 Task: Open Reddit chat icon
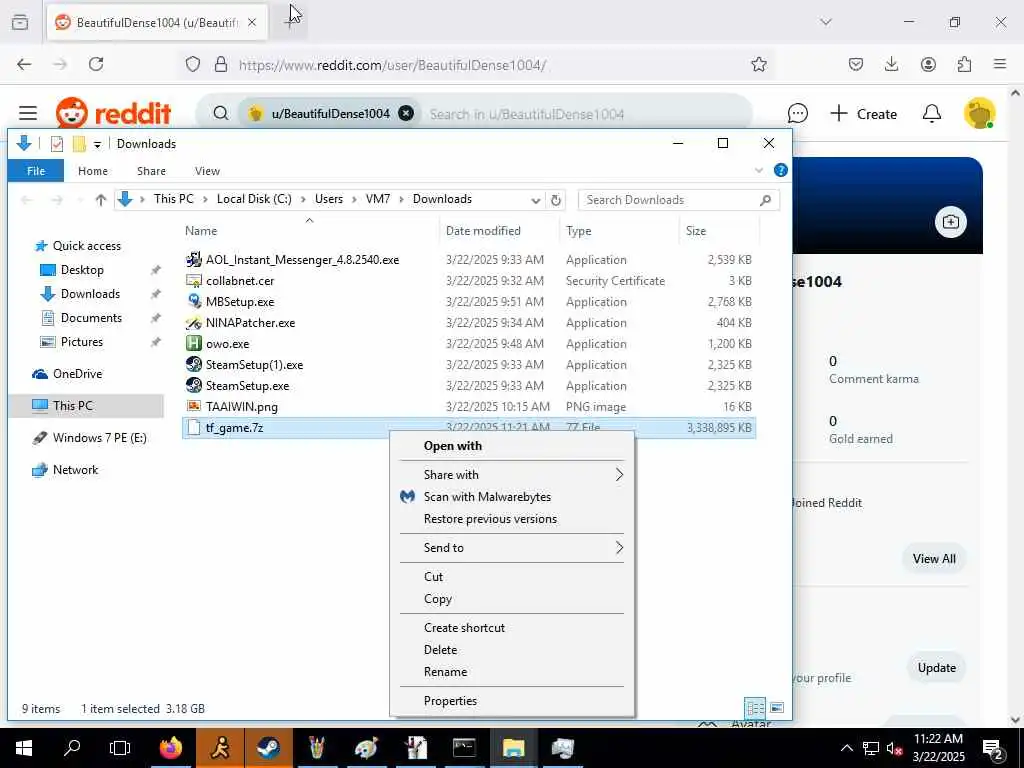tap(797, 114)
